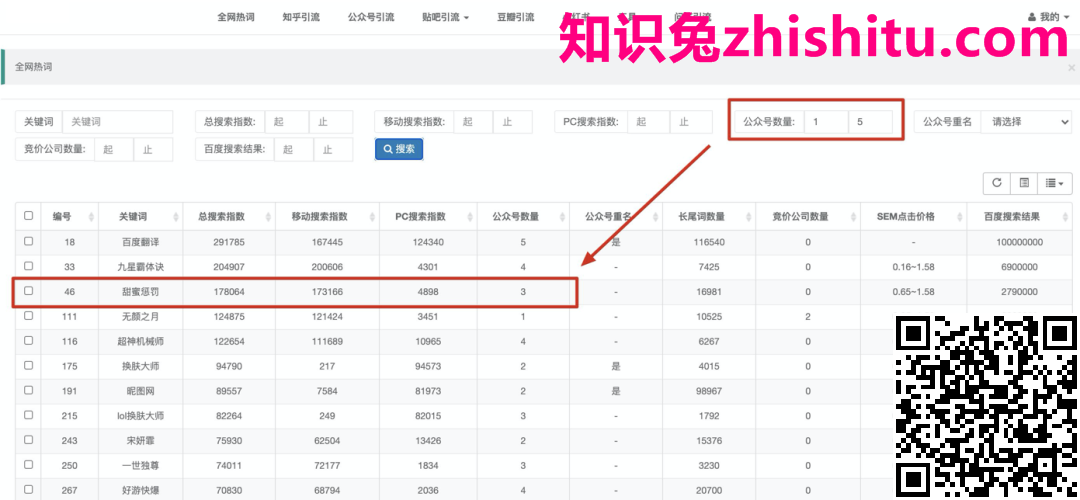
Task: Click the 长尾词数量 value 116540
Action: pyautogui.click(x=709, y=242)
